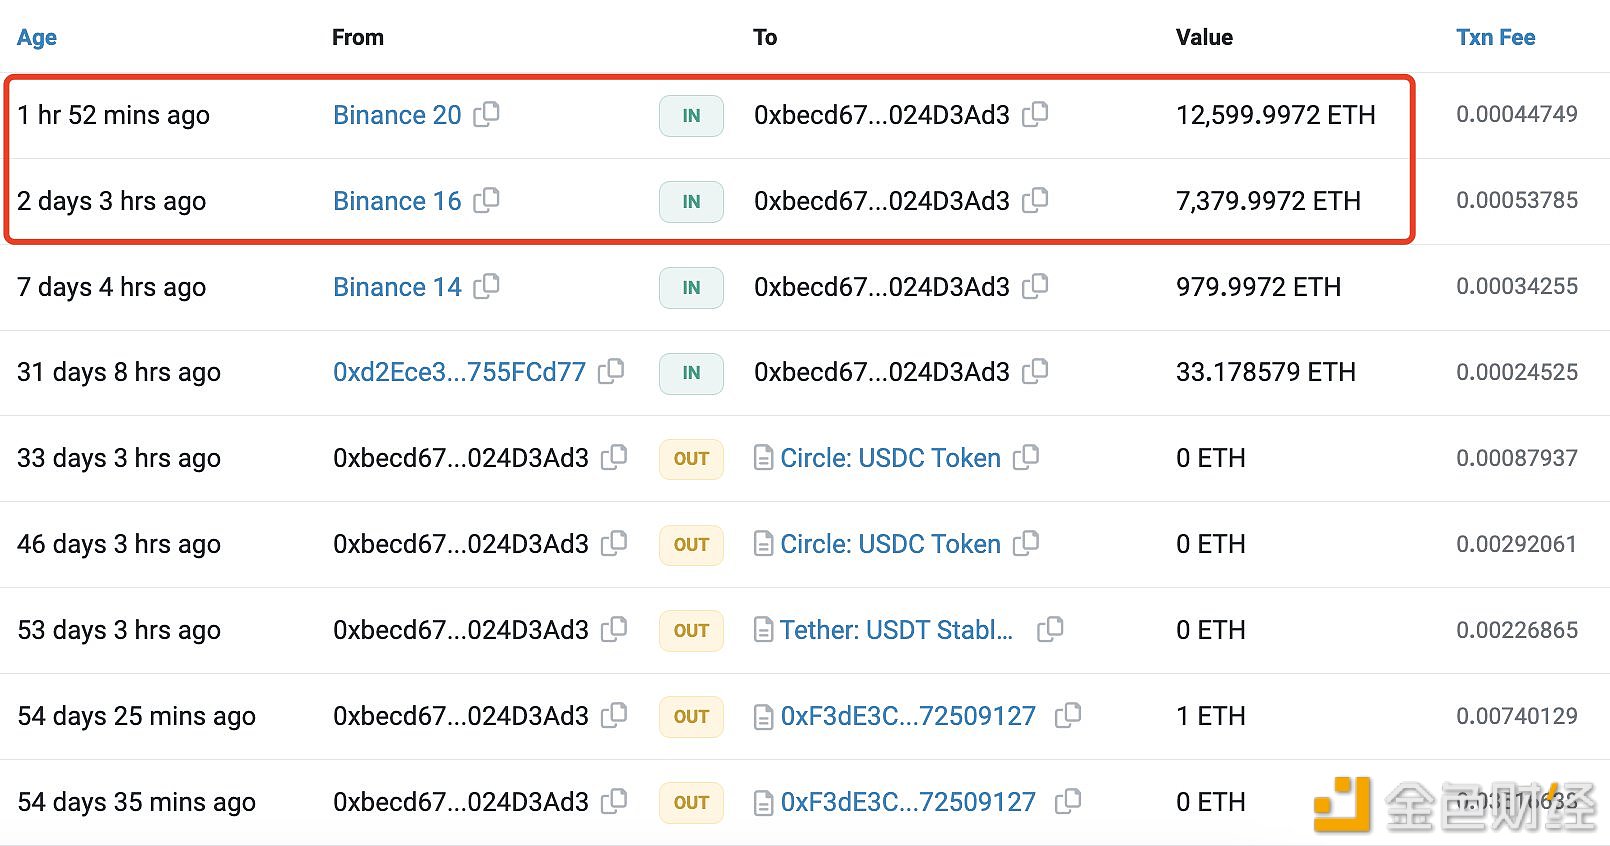
Task: Open address 0xd2Ece3...755FCd77
Action: point(459,372)
